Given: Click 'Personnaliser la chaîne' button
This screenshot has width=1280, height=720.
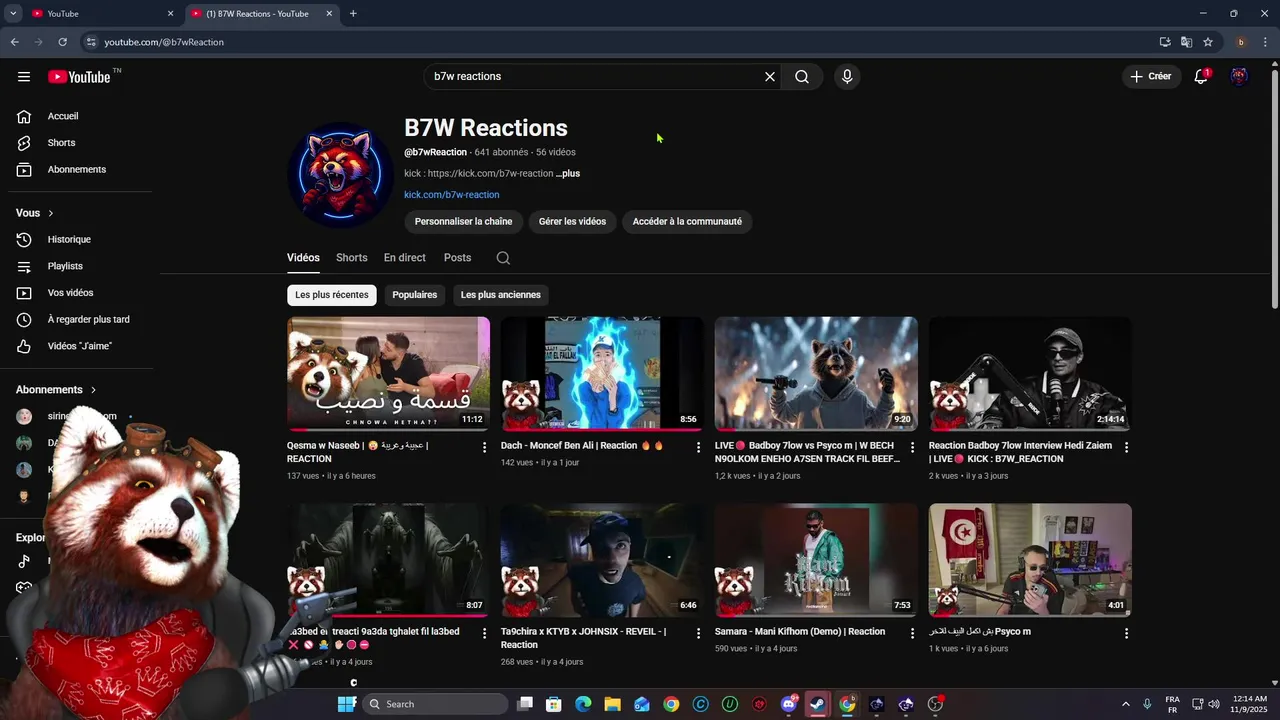Looking at the screenshot, I should pos(463,222).
